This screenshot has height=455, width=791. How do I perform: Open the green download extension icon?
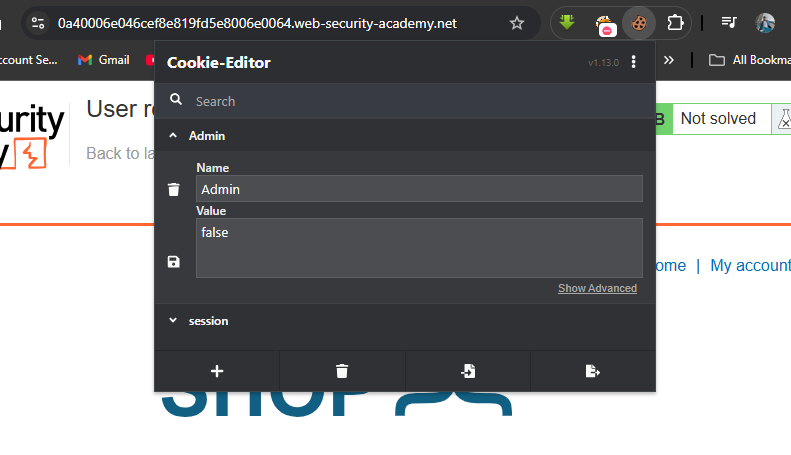click(x=567, y=23)
